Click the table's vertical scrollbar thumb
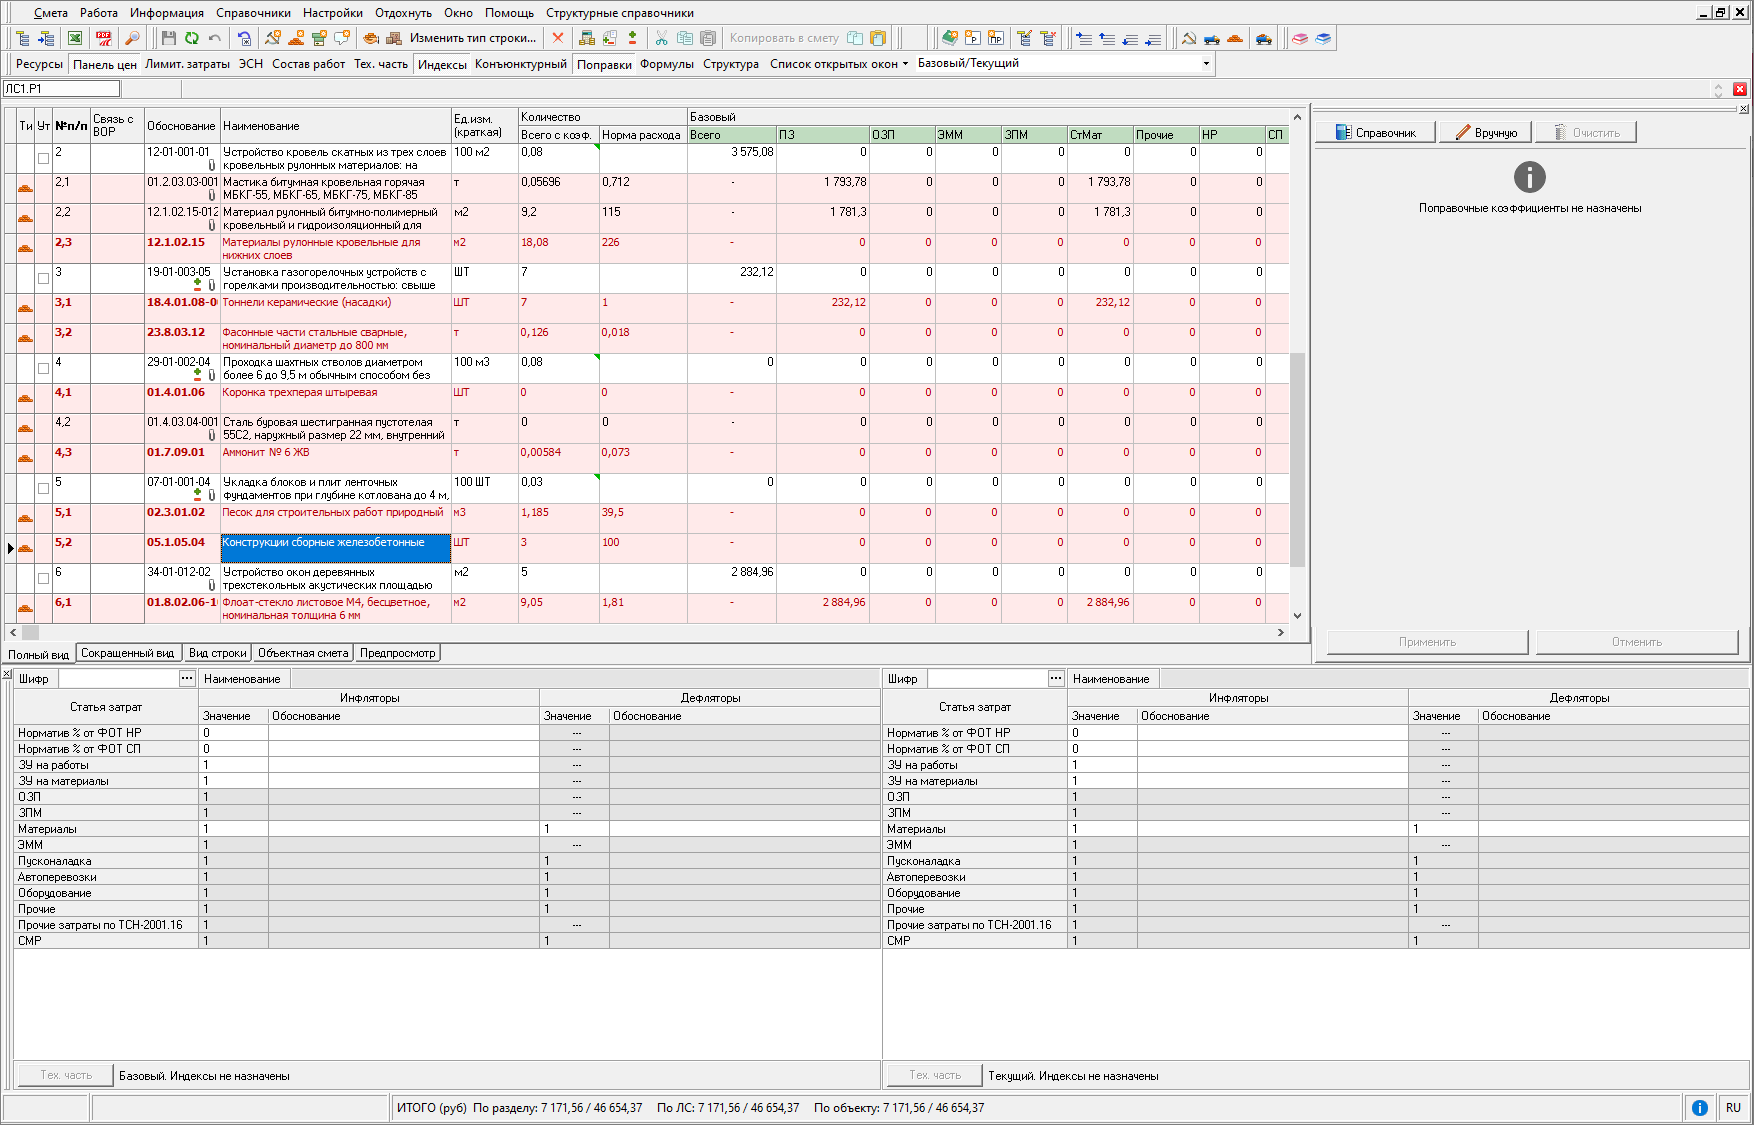The image size is (1754, 1125). click(x=1297, y=460)
